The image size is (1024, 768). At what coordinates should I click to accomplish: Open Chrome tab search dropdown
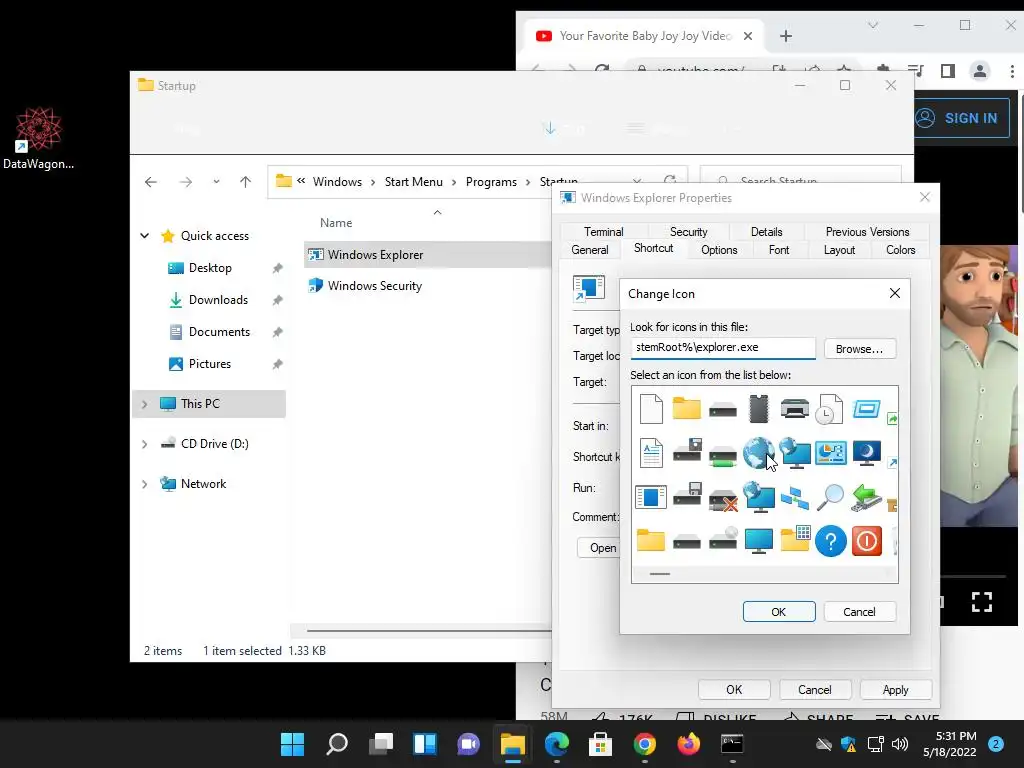[872, 25]
